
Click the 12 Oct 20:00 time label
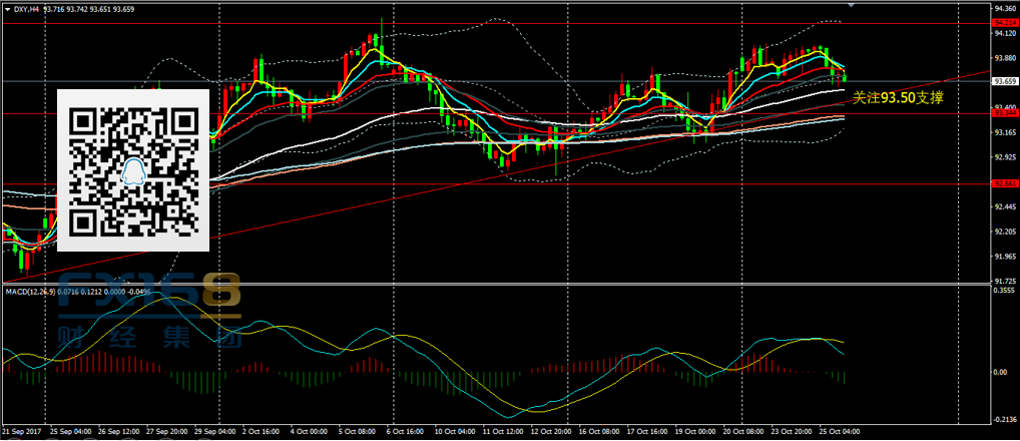tap(549, 433)
